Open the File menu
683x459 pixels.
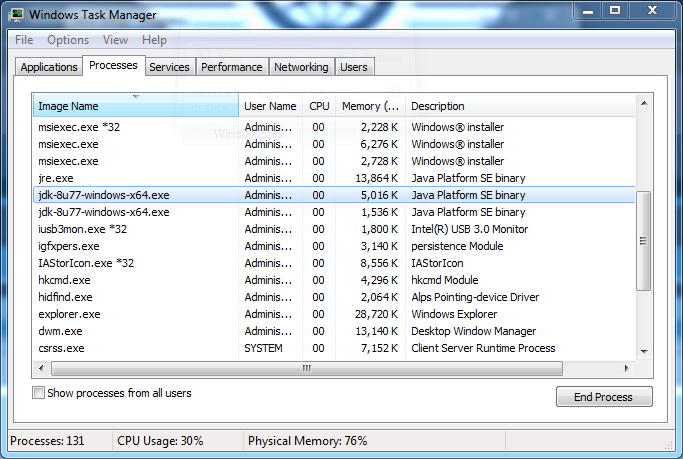coord(24,40)
